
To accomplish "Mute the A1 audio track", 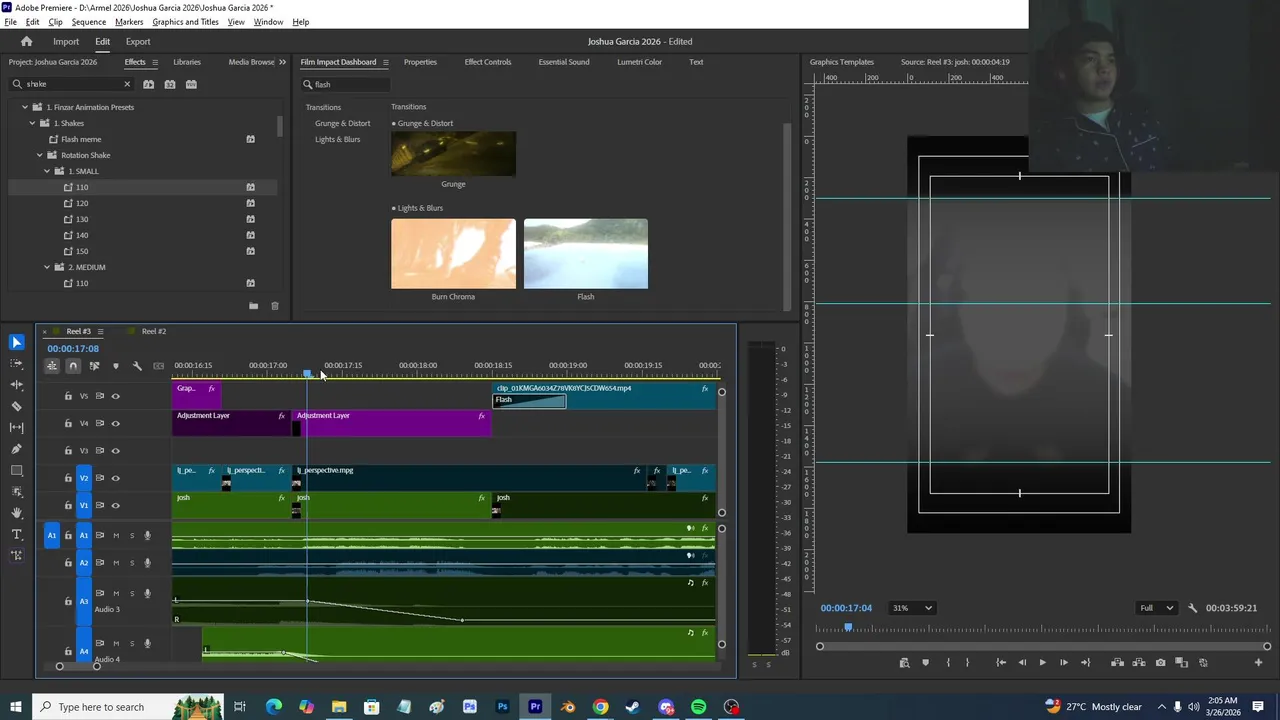I will click(x=115, y=536).
